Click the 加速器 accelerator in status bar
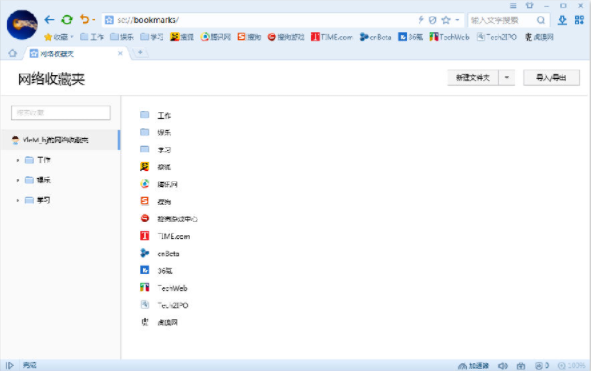The width and height of the screenshot is (591, 371). [473, 366]
